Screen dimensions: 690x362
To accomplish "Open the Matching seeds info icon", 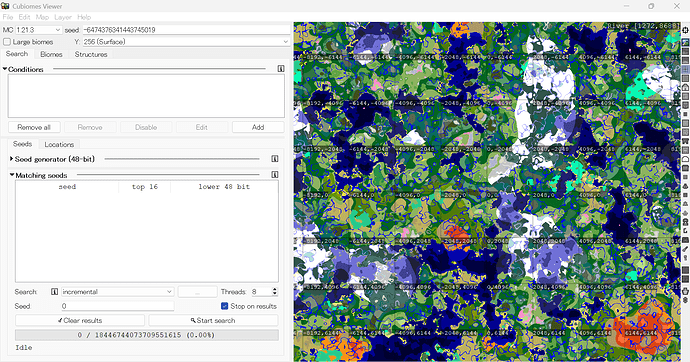I will pos(275,175).
